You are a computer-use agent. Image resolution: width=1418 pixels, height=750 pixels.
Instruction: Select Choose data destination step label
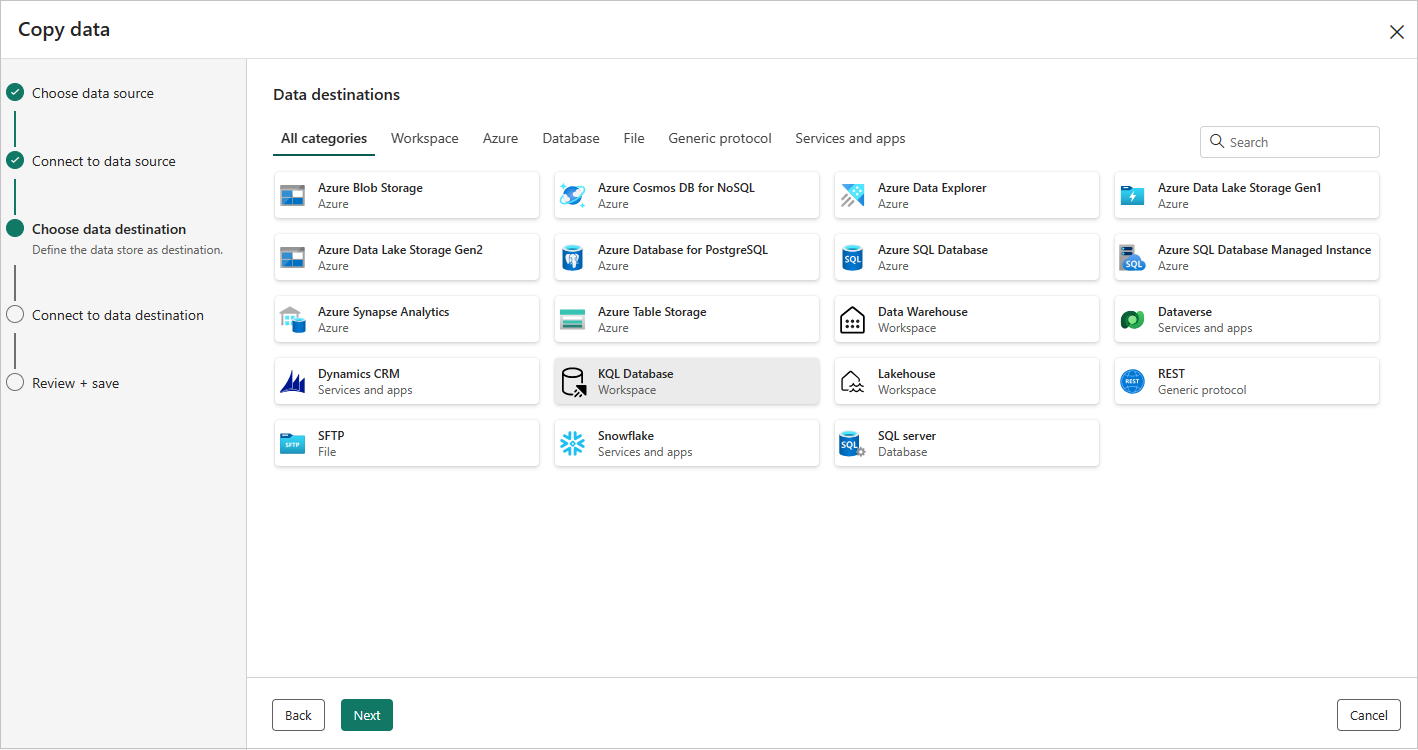(109, 229)
